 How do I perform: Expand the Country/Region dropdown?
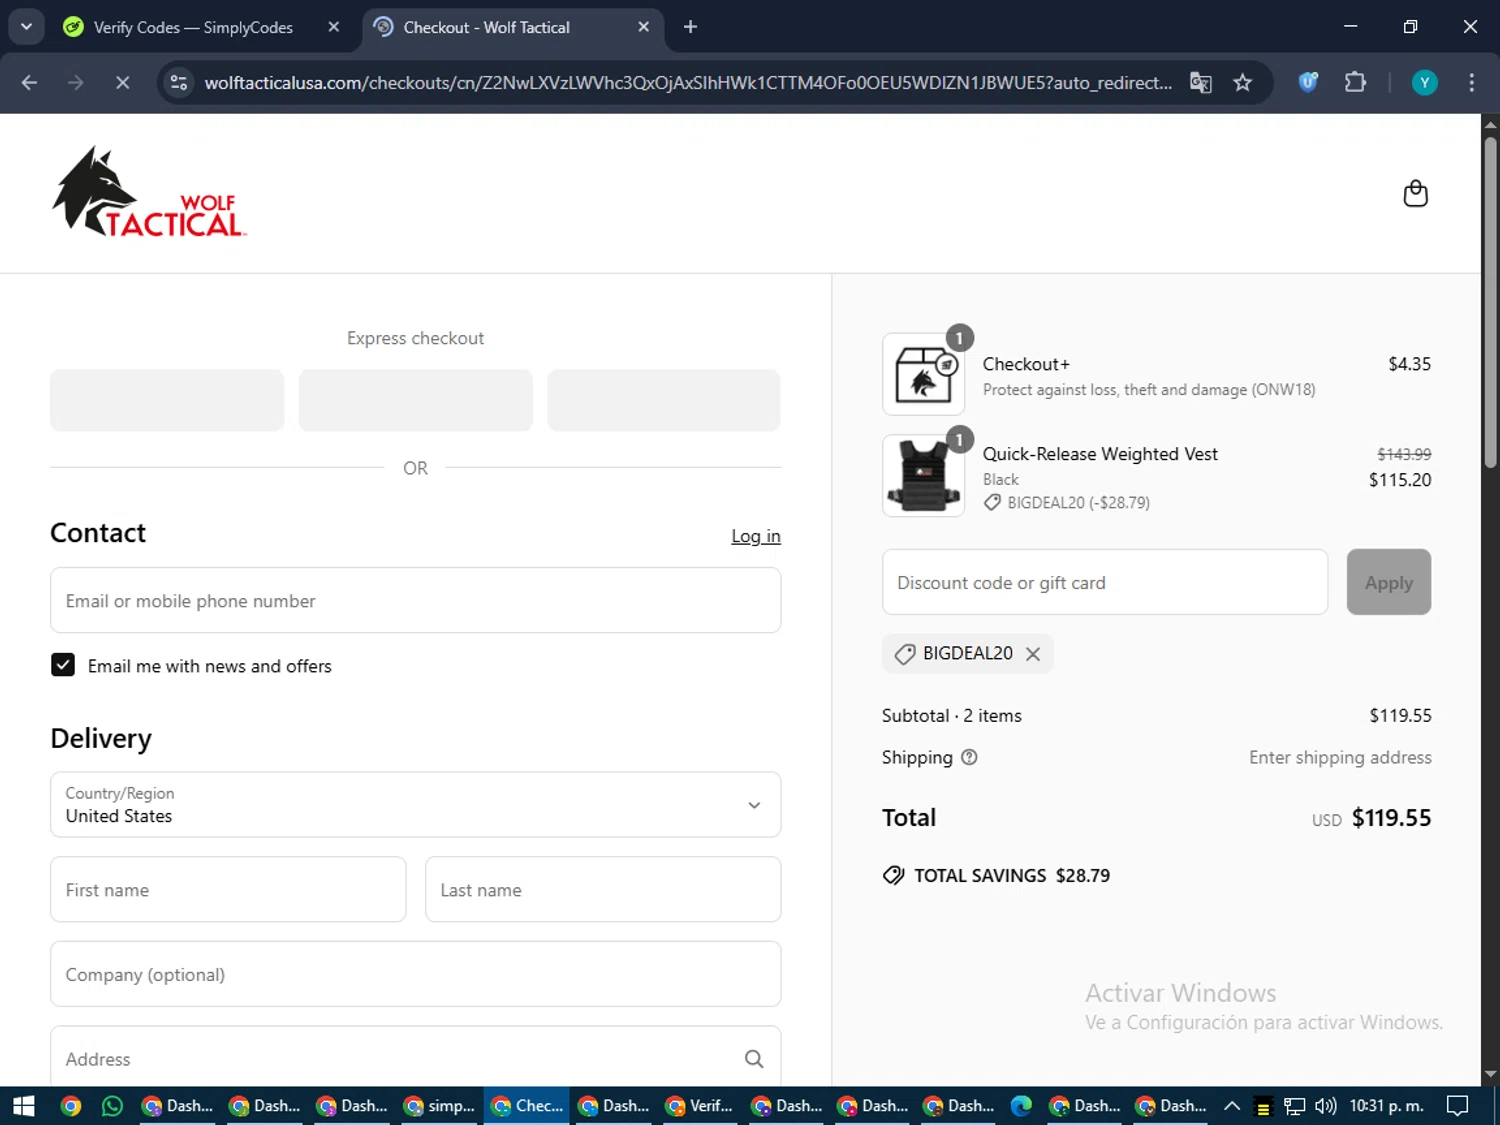point(416,804)
